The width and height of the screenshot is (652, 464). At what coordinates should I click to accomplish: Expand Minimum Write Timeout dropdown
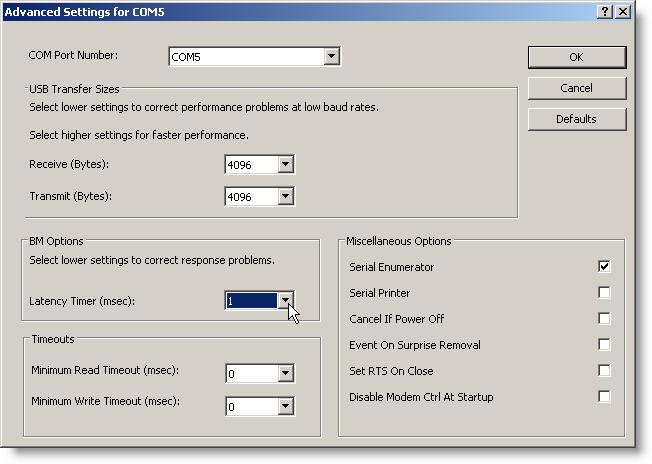tap(285, 407)
